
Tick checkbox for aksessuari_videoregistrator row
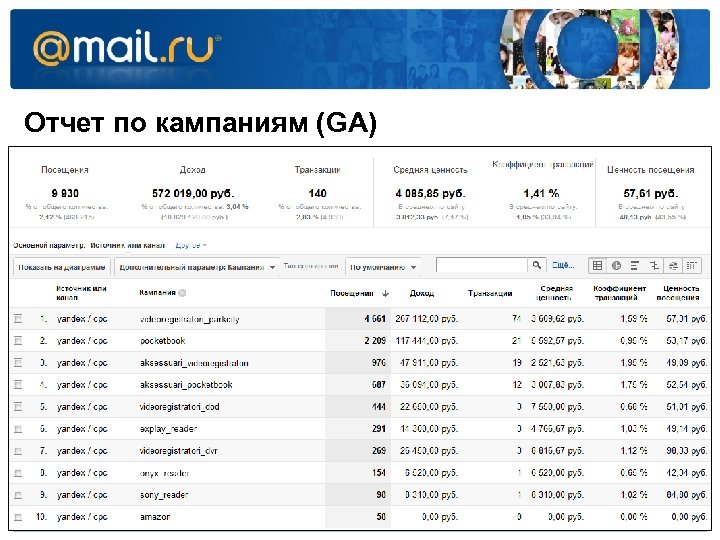[x=18, y=362]
